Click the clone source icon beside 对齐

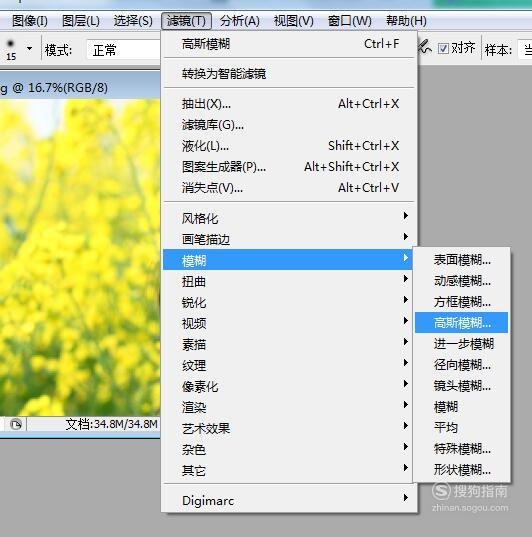point(425,48)
